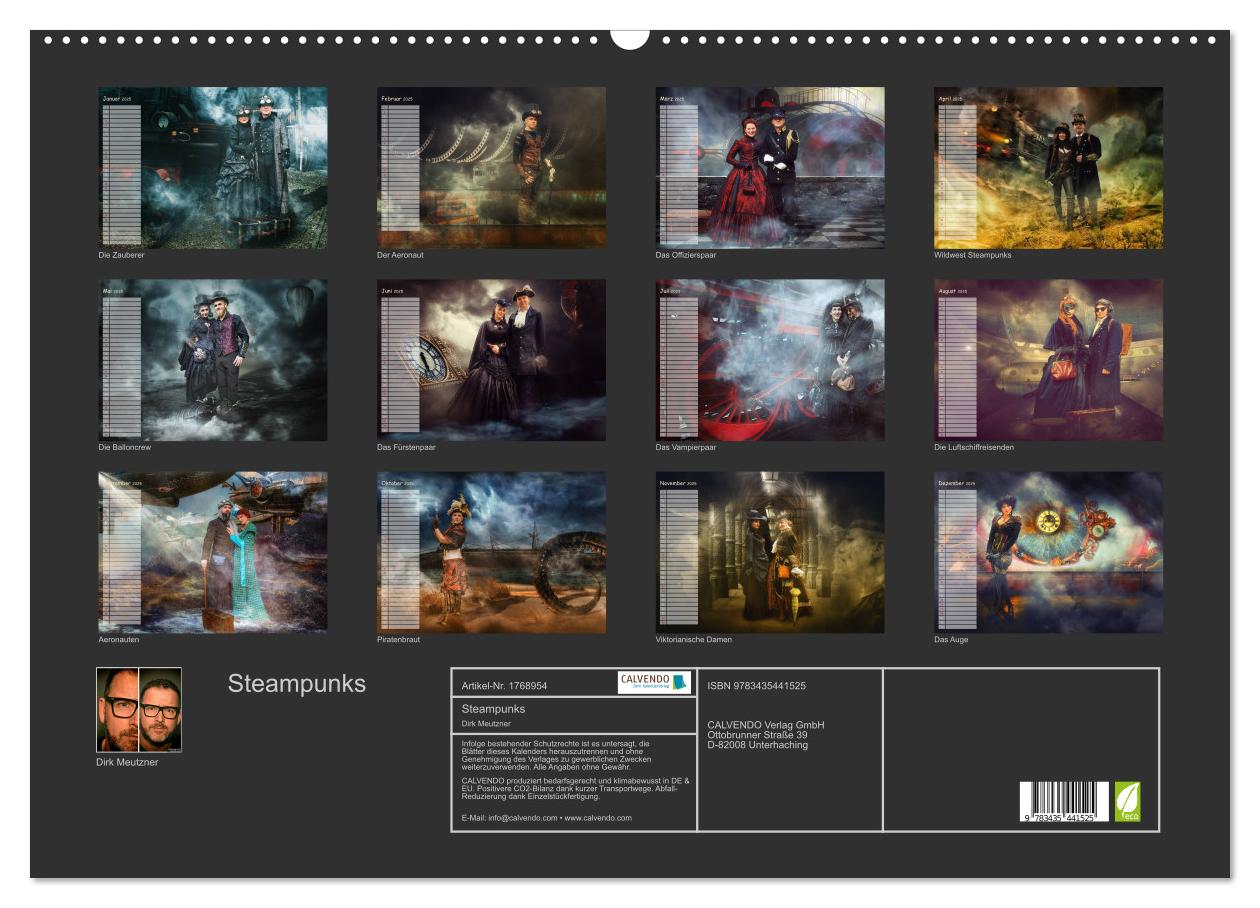Click the Die Balloncrew caption text
The height and width of the screenshot is (908, 1260).
click(124, 447)
